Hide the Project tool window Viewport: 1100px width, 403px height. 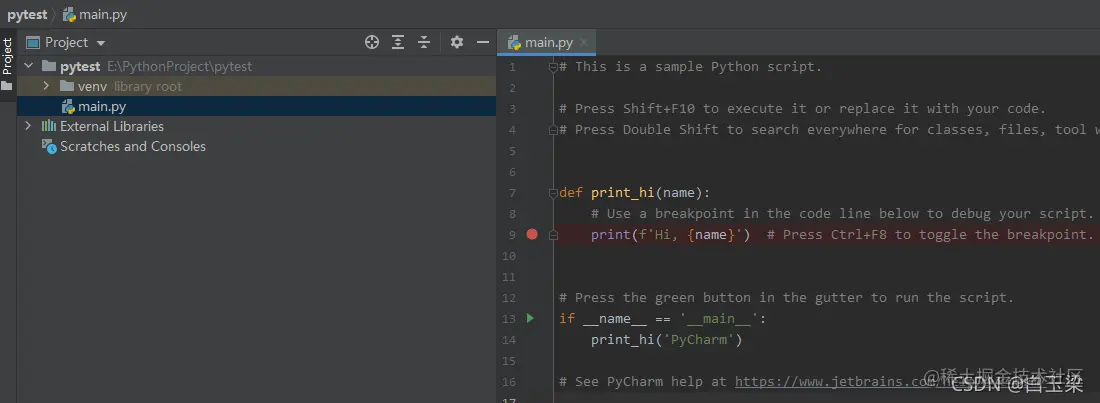point(483,42)
